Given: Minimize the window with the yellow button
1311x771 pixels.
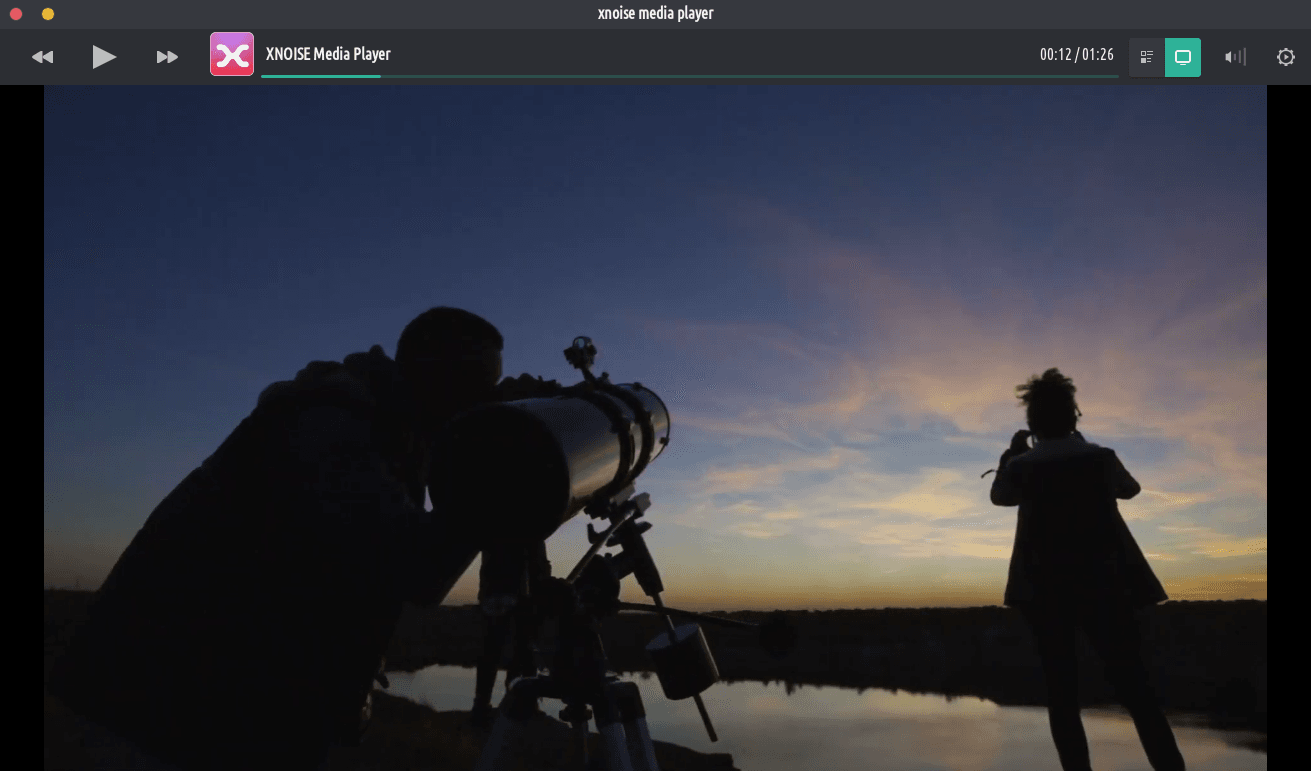Looking at the screenshot, I should 48,14.
